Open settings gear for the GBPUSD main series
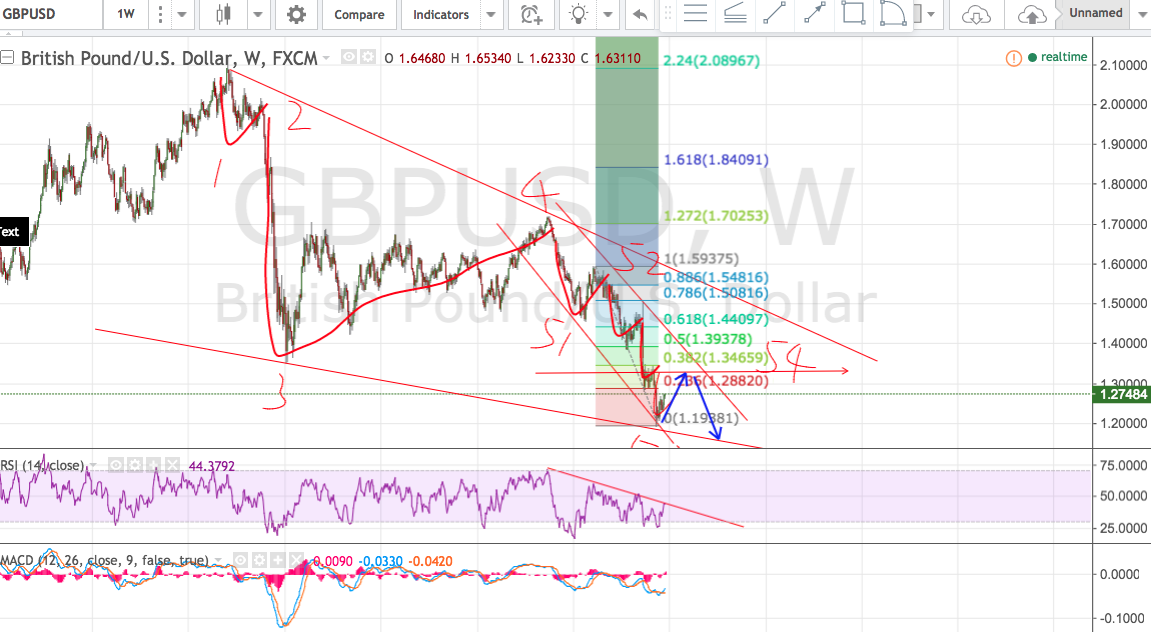 coord(367,57)
